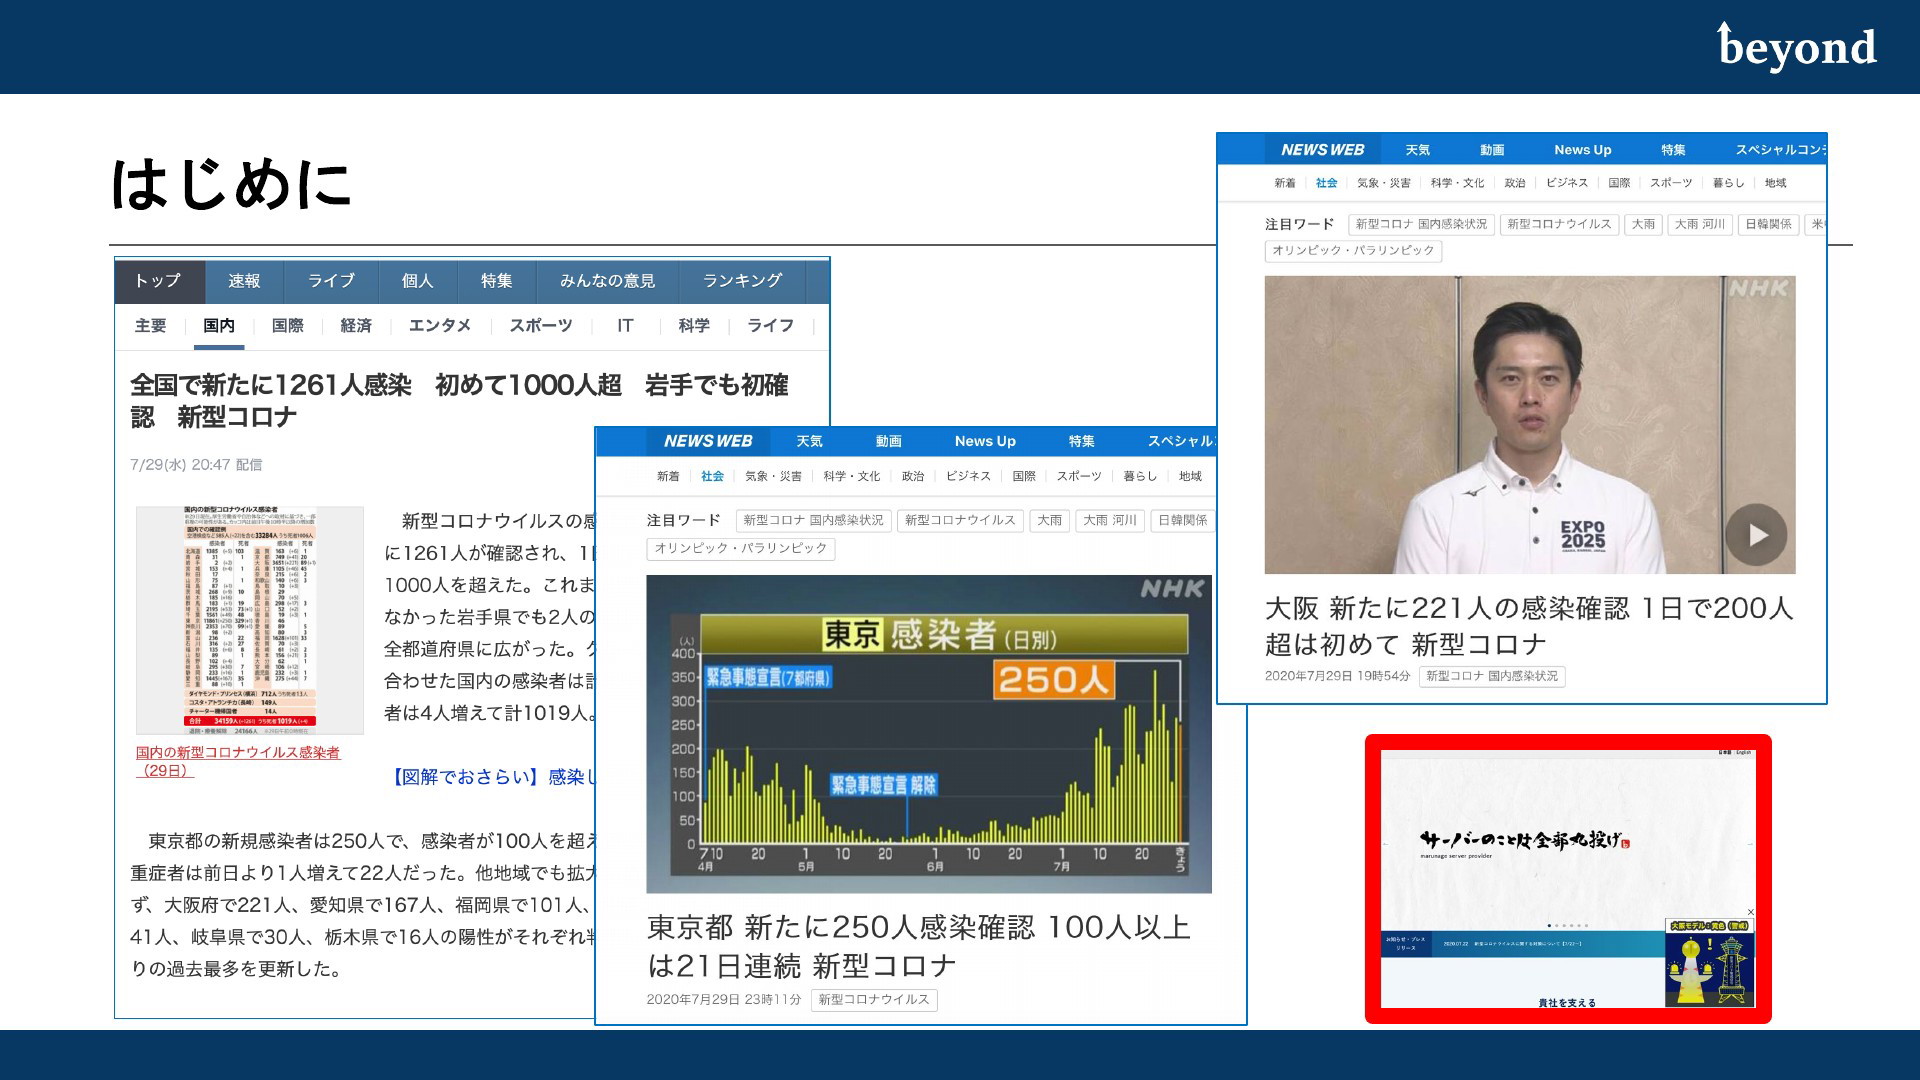Image resolution: width=1920 pixels, height=1080 pixels.
Task: Select 国際 category in the left news portal
Action: tap(288, 326)
